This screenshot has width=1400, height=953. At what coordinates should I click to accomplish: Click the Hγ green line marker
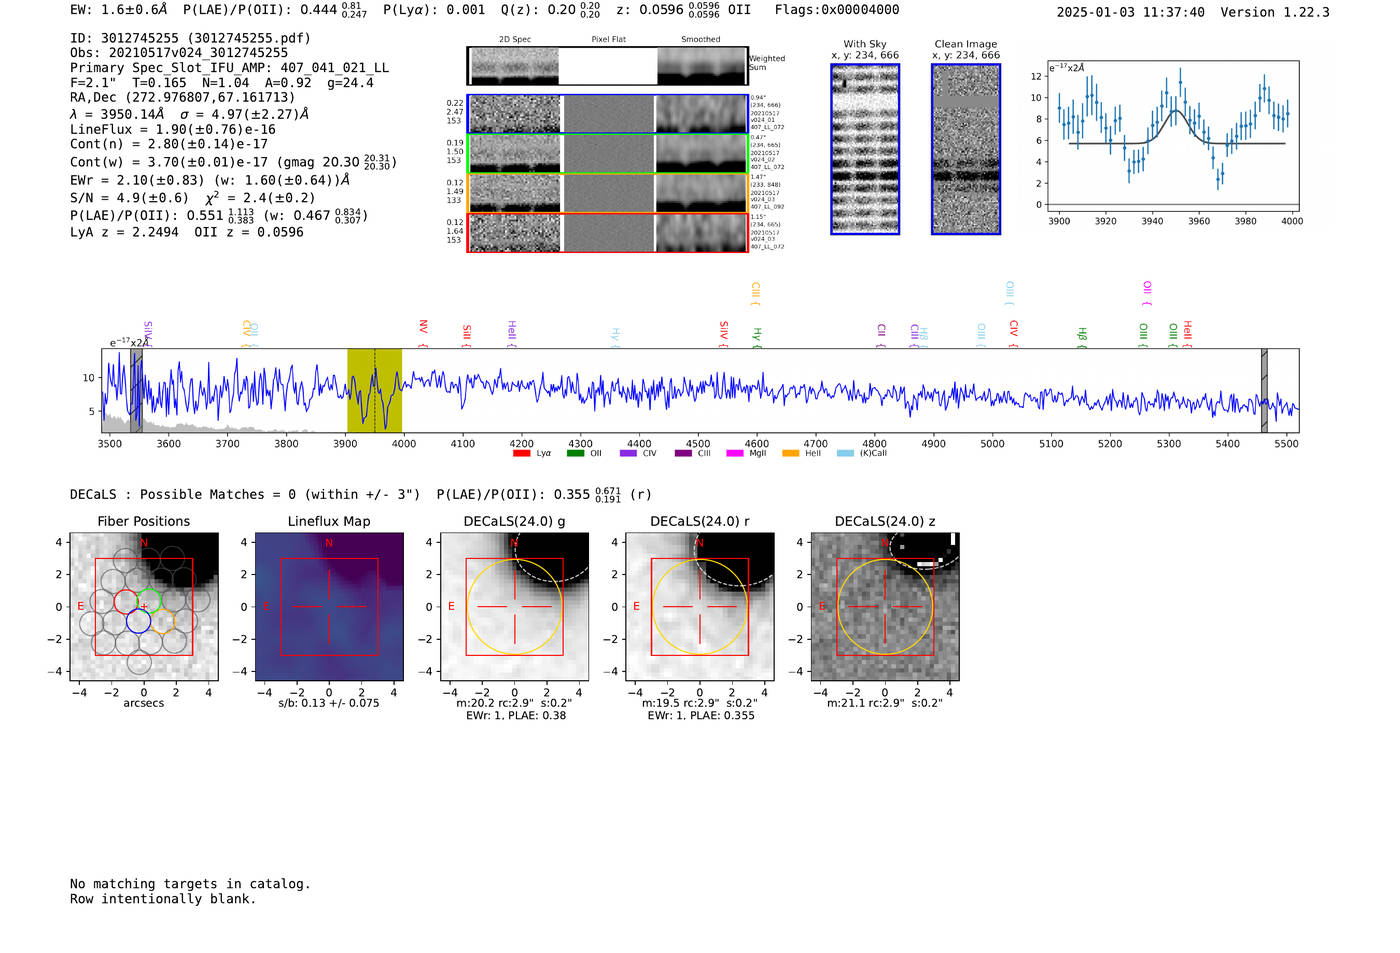point(757,338)
